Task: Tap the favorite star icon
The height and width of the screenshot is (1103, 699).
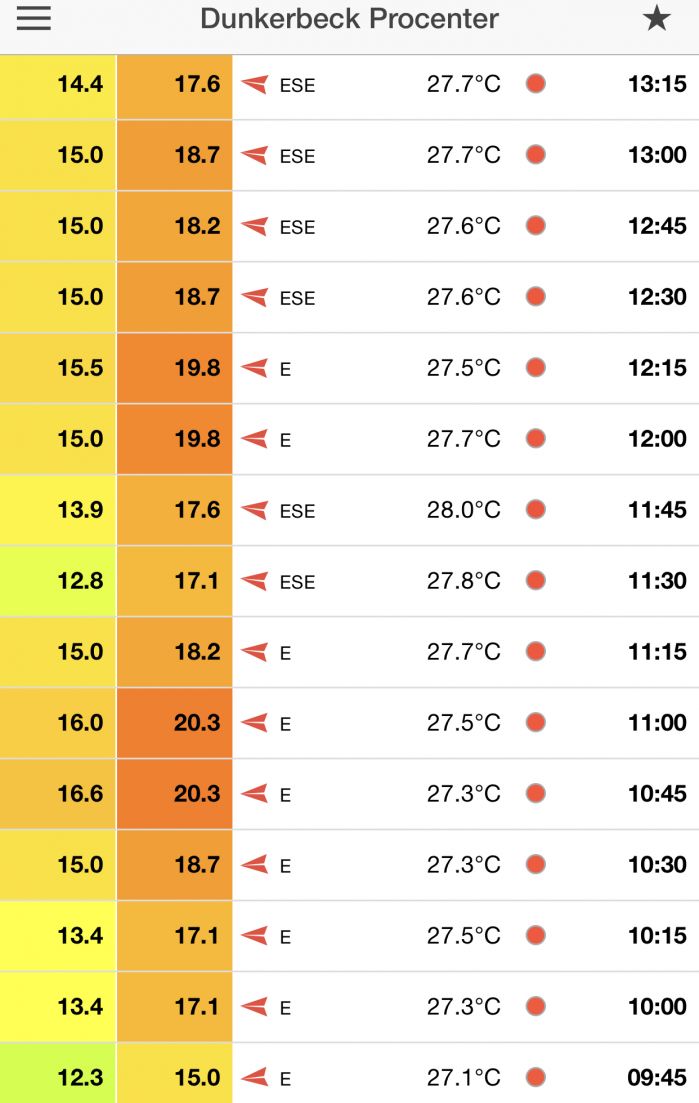Action: (x=656, y=19)
